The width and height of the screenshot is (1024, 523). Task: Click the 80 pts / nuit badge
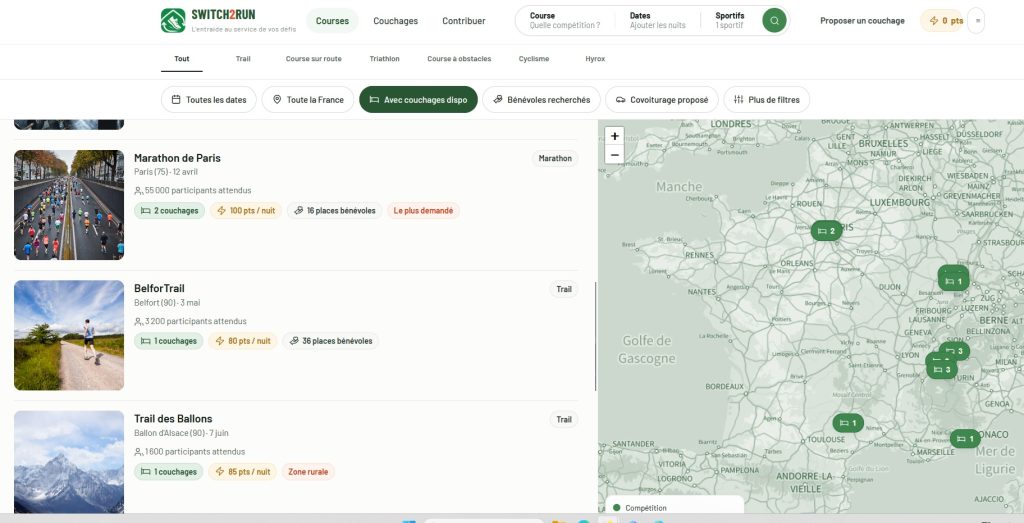[x=243, y=341]
